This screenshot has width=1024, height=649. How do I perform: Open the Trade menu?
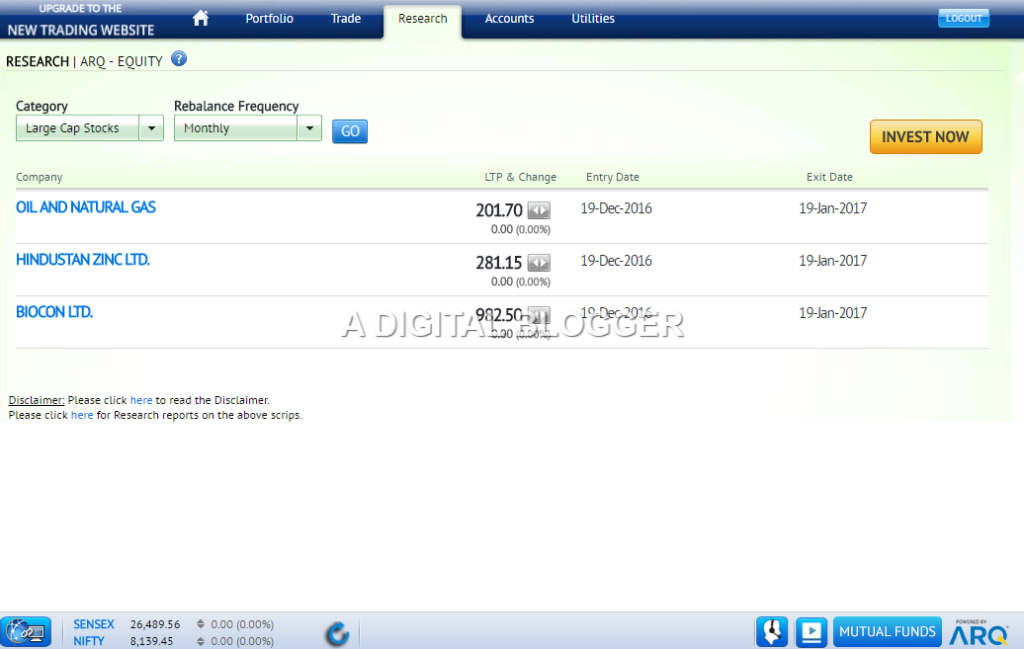click(346, 18)
